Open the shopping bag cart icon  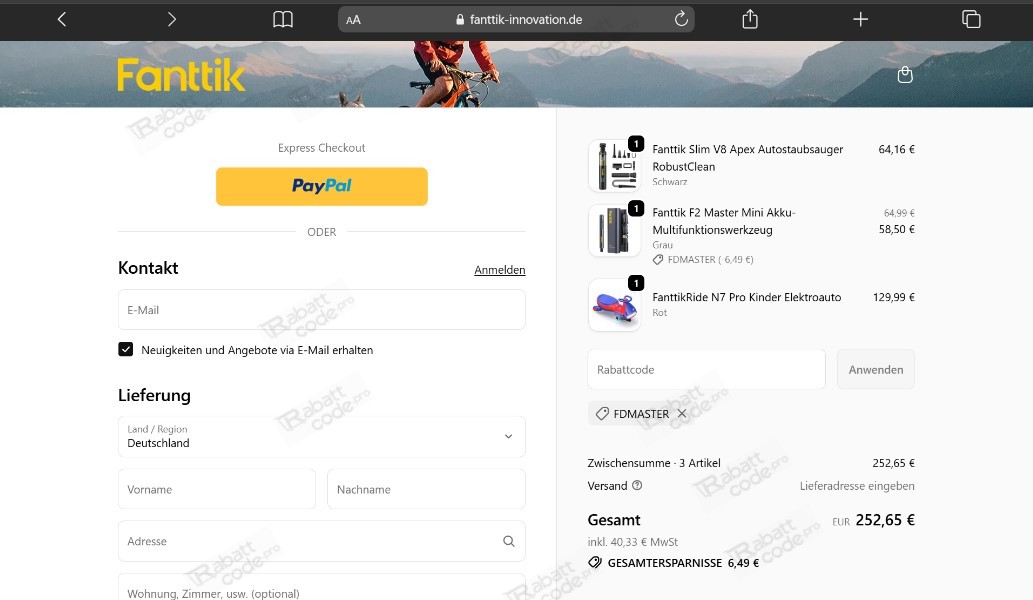tap(905, 75)
